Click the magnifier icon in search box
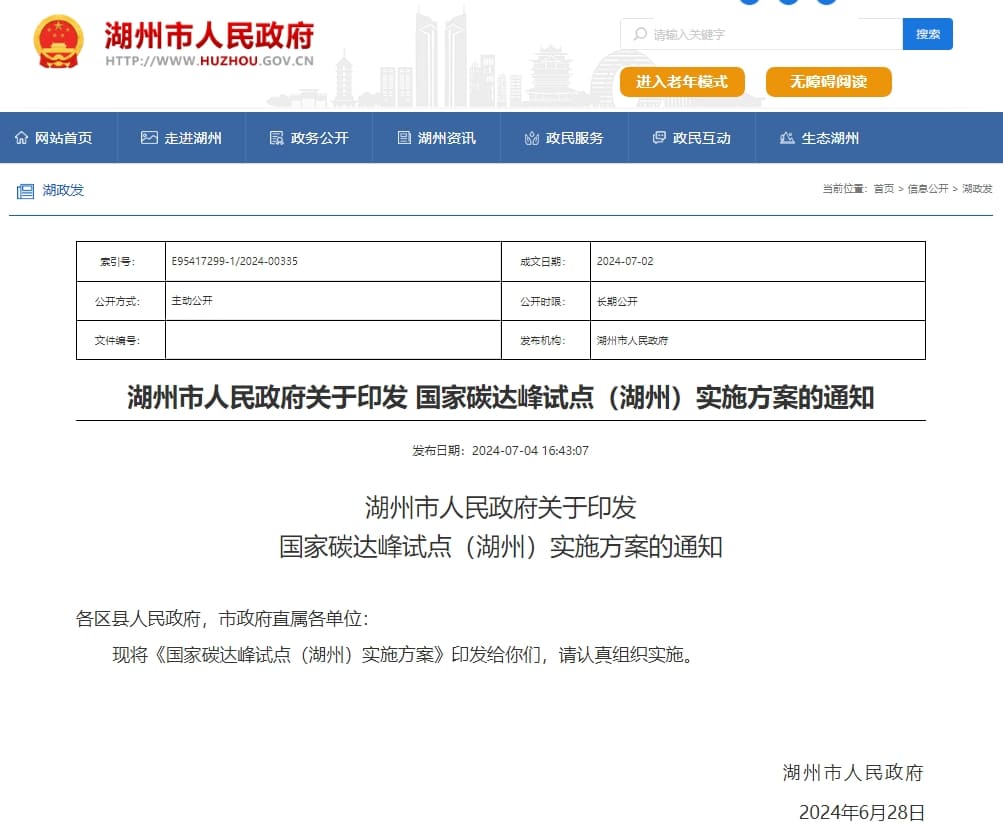 click(x=639, y=34)
